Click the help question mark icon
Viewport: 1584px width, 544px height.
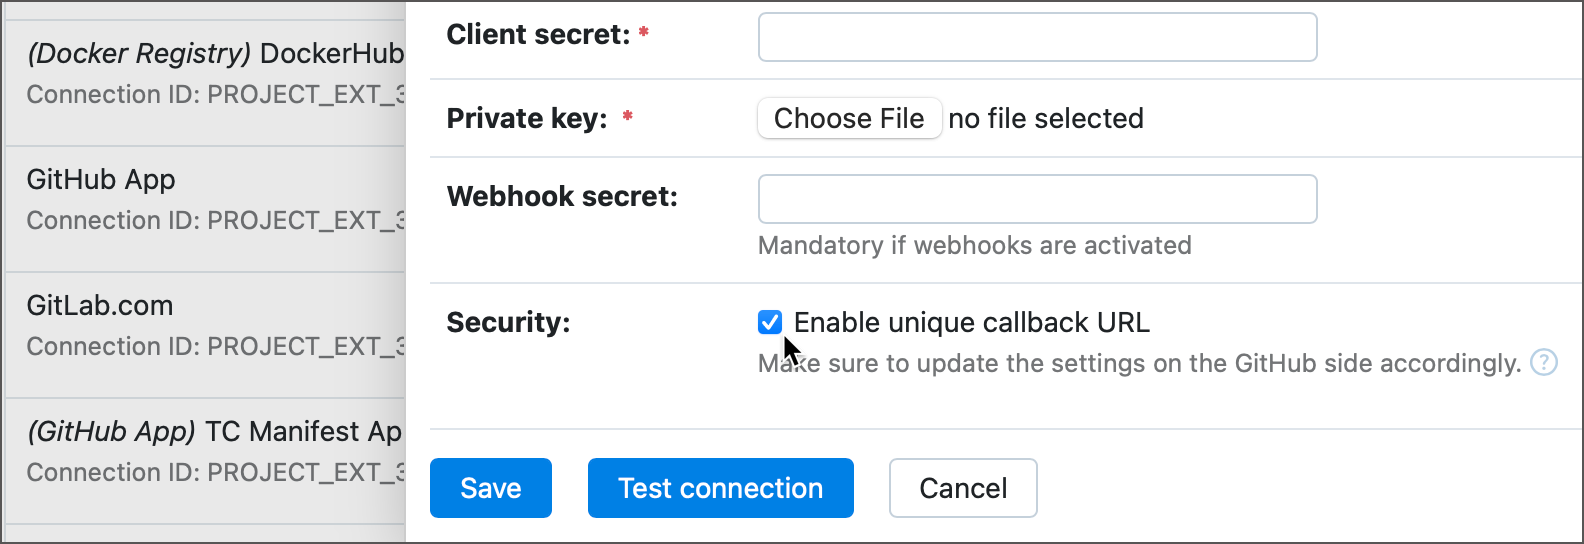click(1544, 362)
